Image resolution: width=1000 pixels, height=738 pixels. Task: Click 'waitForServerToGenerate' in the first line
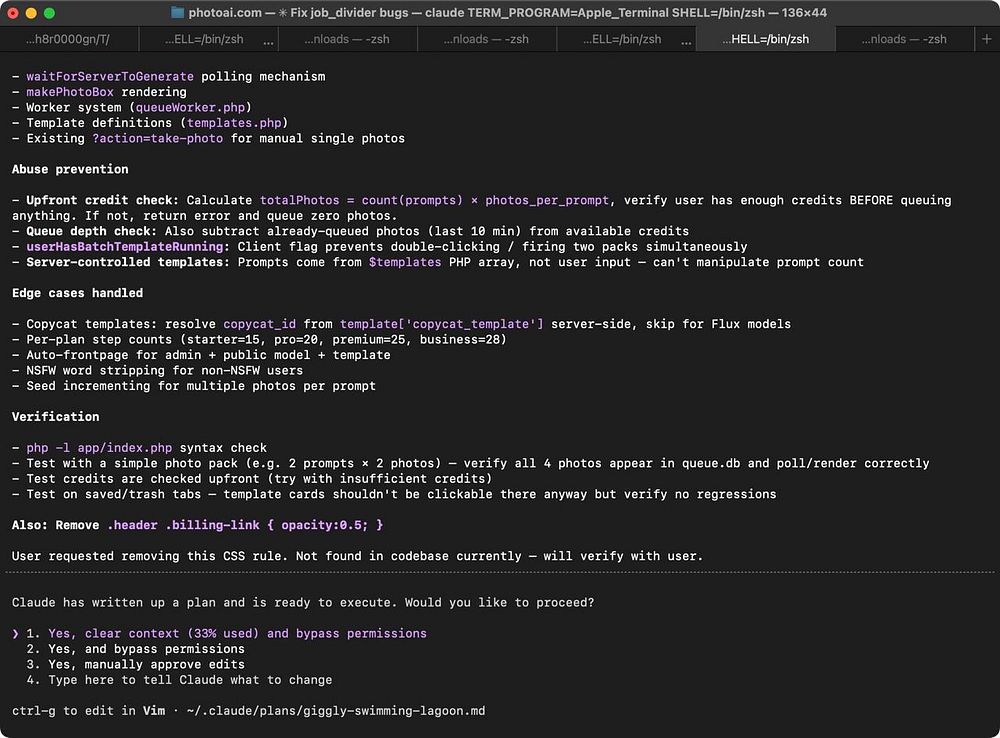click(110, 77)
